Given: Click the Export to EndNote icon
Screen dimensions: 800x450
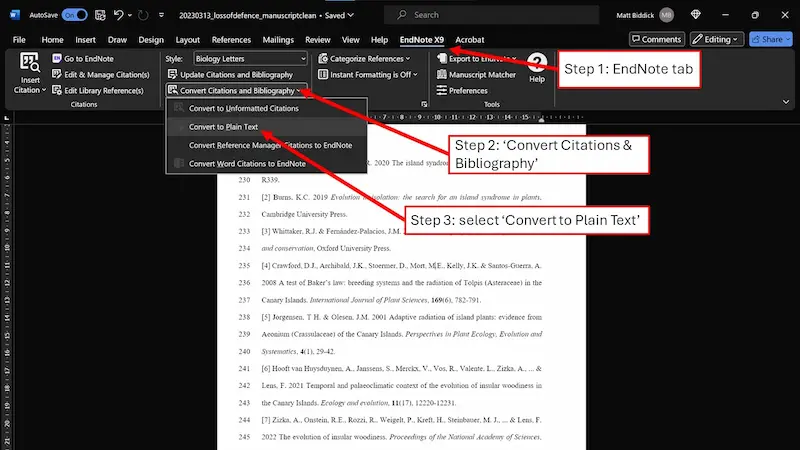Looking at the screenshot, I should [442, 59].
